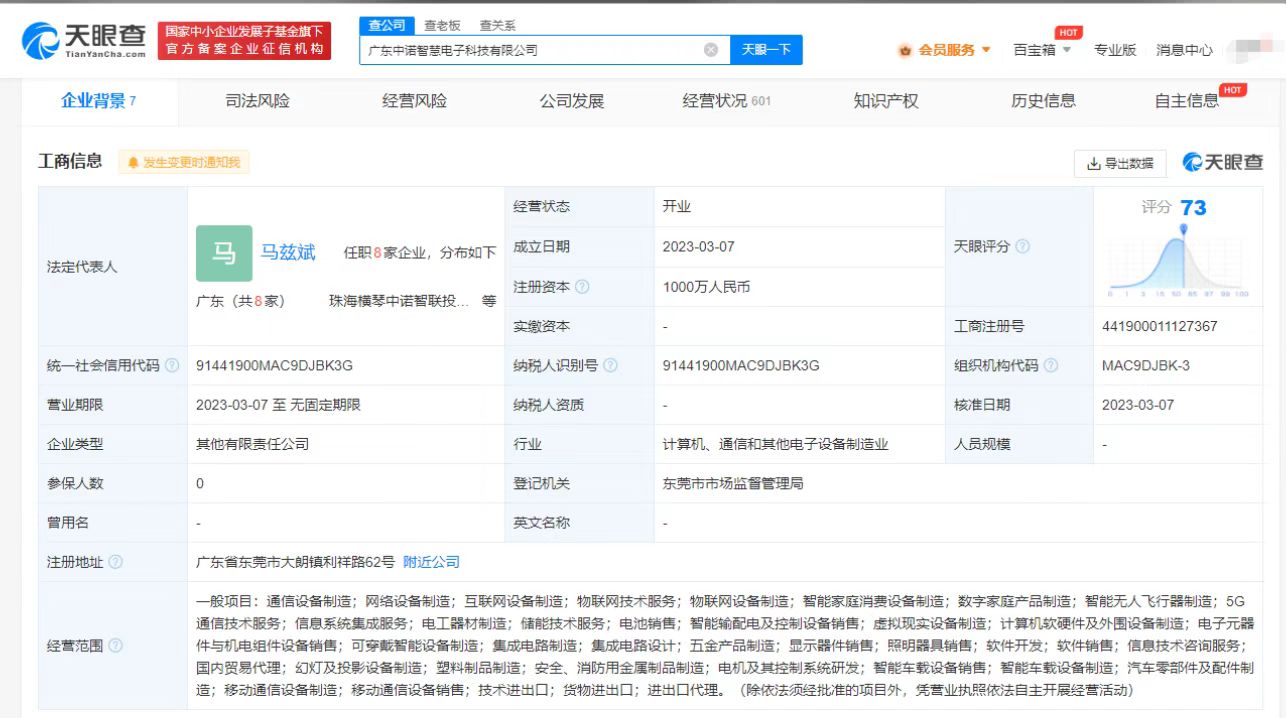Open the 司法风险 tab
The image size is (1286, 718).
pyautogui.click(x=257, y=101)
